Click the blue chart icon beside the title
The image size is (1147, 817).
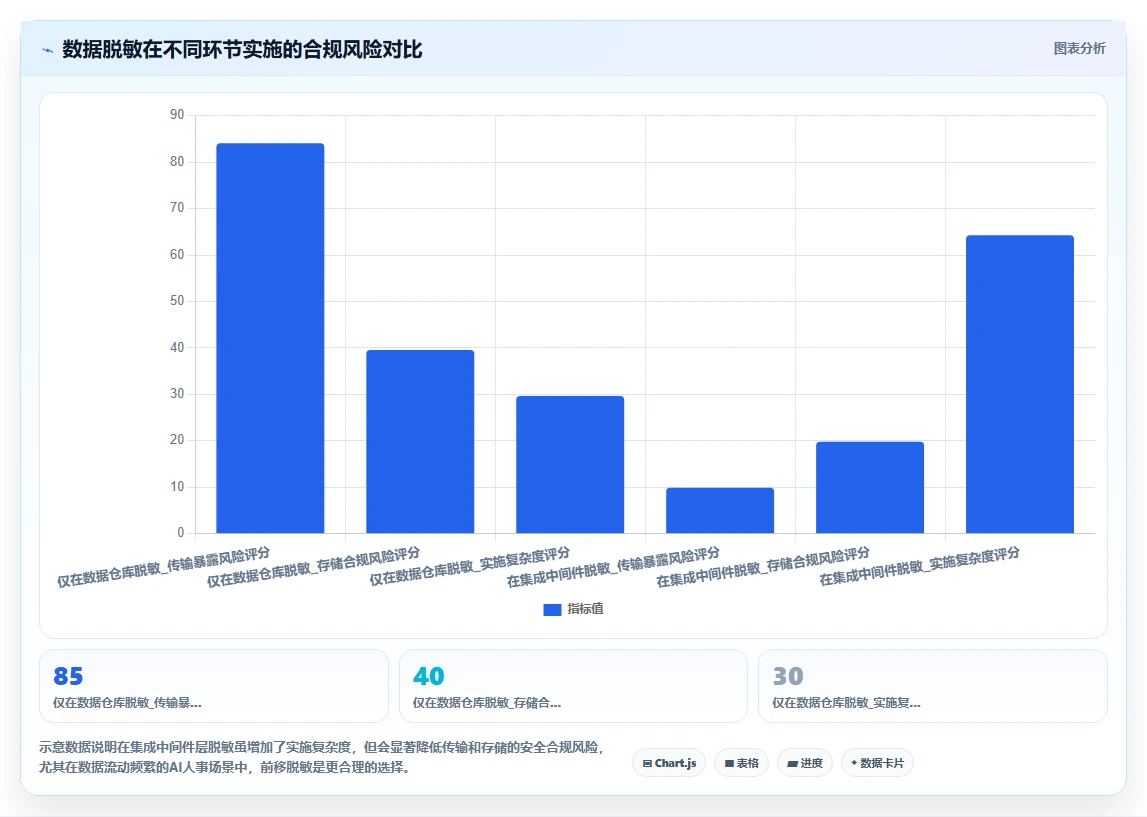click(48, 50)
